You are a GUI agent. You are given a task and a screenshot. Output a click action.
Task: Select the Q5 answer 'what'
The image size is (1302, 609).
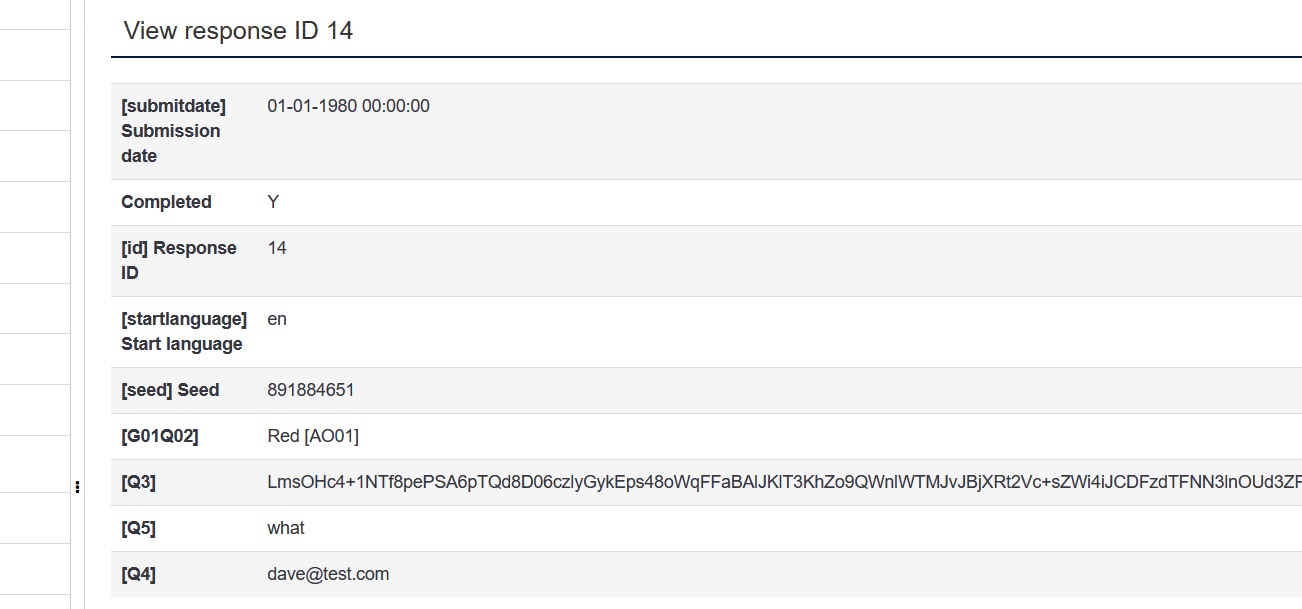[x=286, y=528]
